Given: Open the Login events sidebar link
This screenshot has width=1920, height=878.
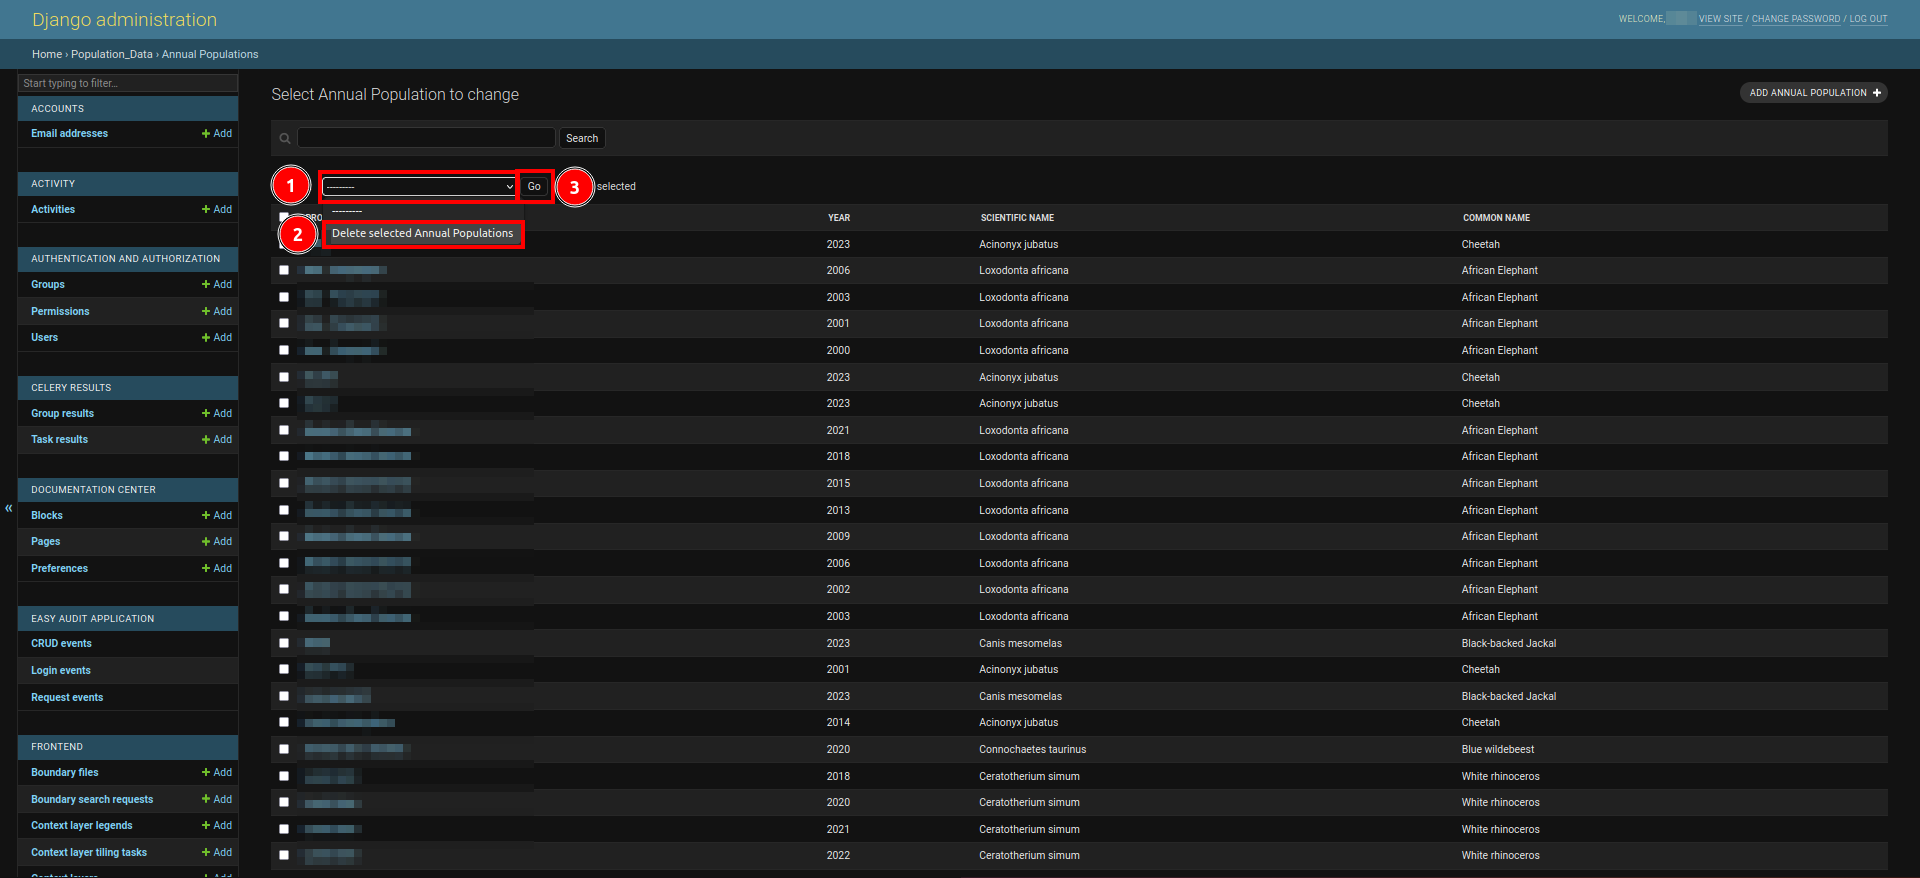Looking at the screenshot, I should pyautogui.click(x=61, y=670).
